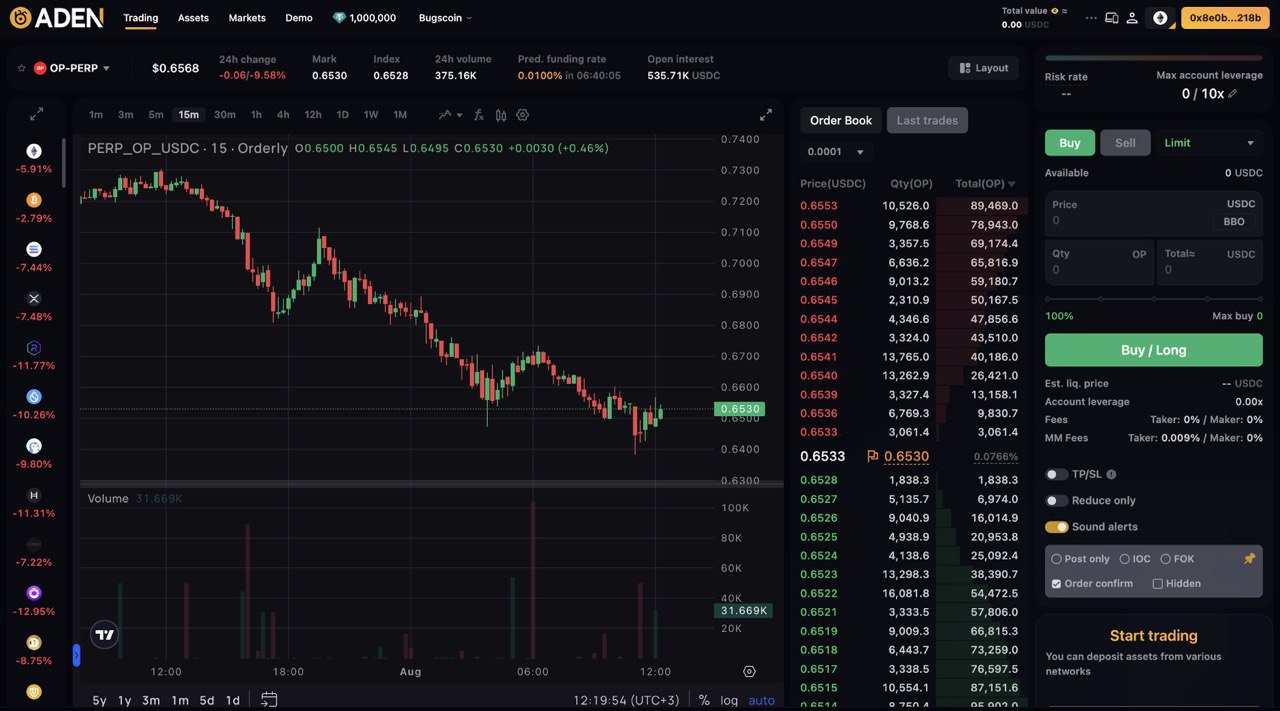Favorite OP-PERP with the star icon

click(21, 68)
